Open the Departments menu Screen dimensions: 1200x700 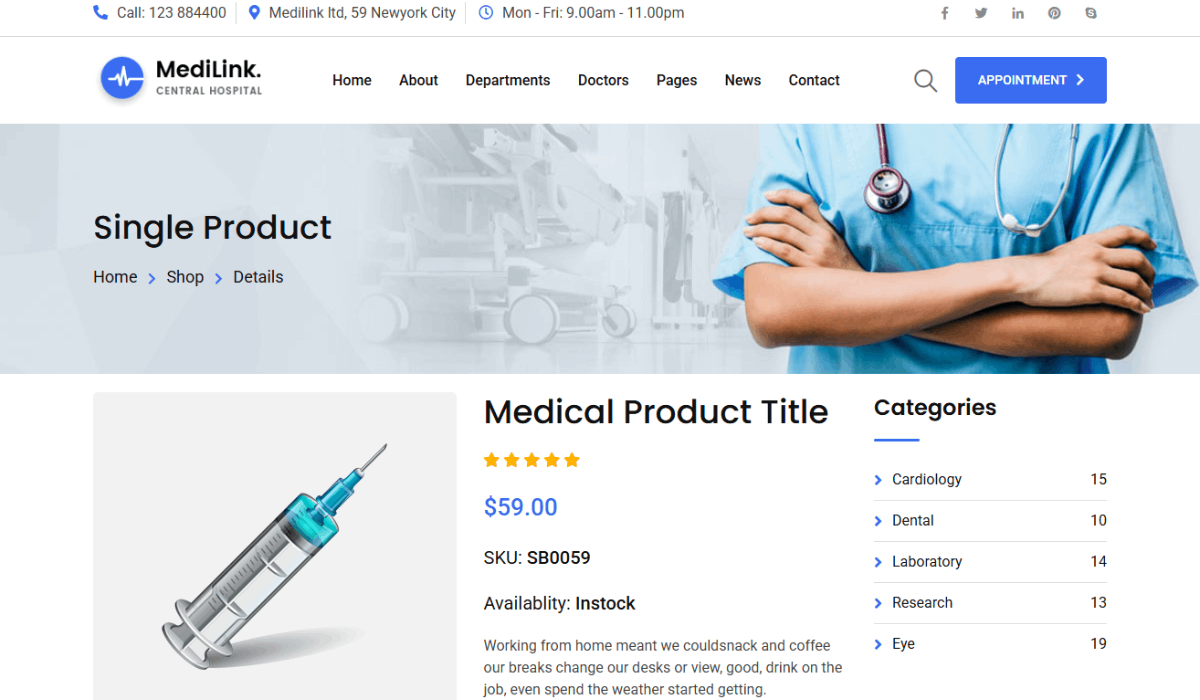coord(507,80)
